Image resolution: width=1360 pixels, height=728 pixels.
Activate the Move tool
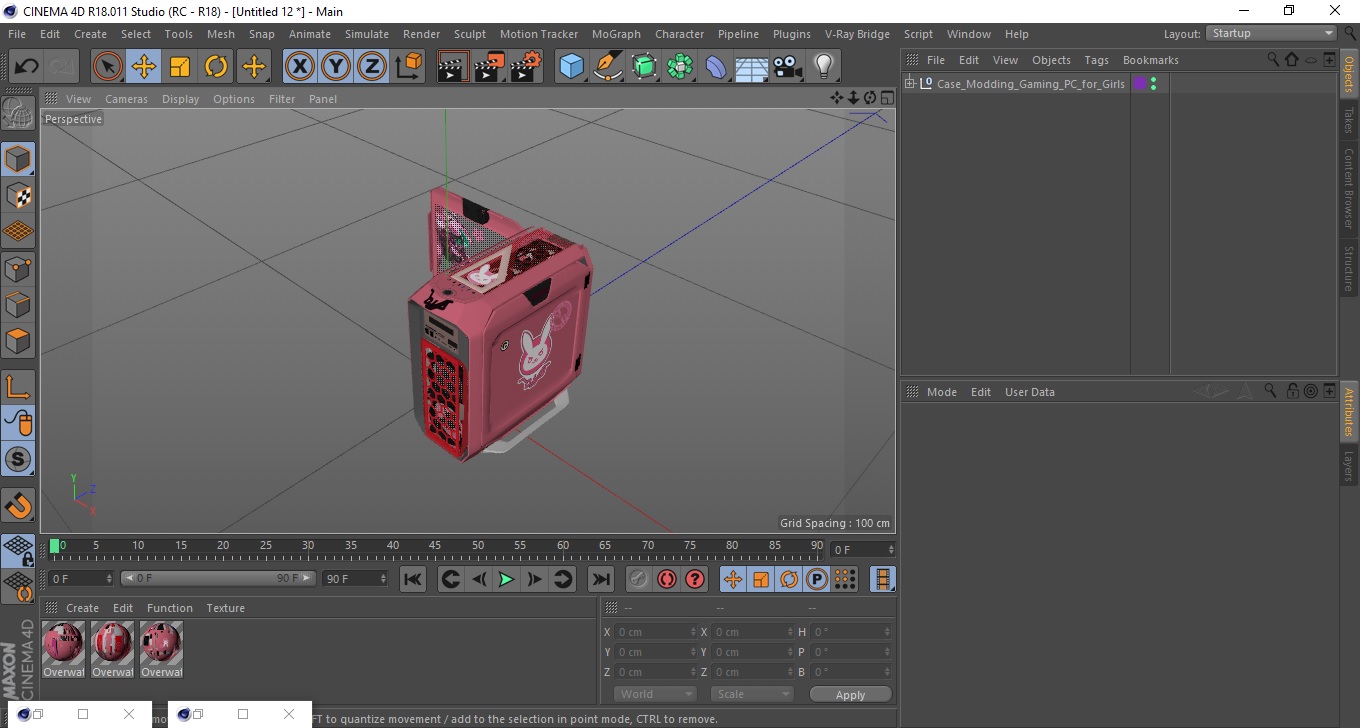point(144,67)
